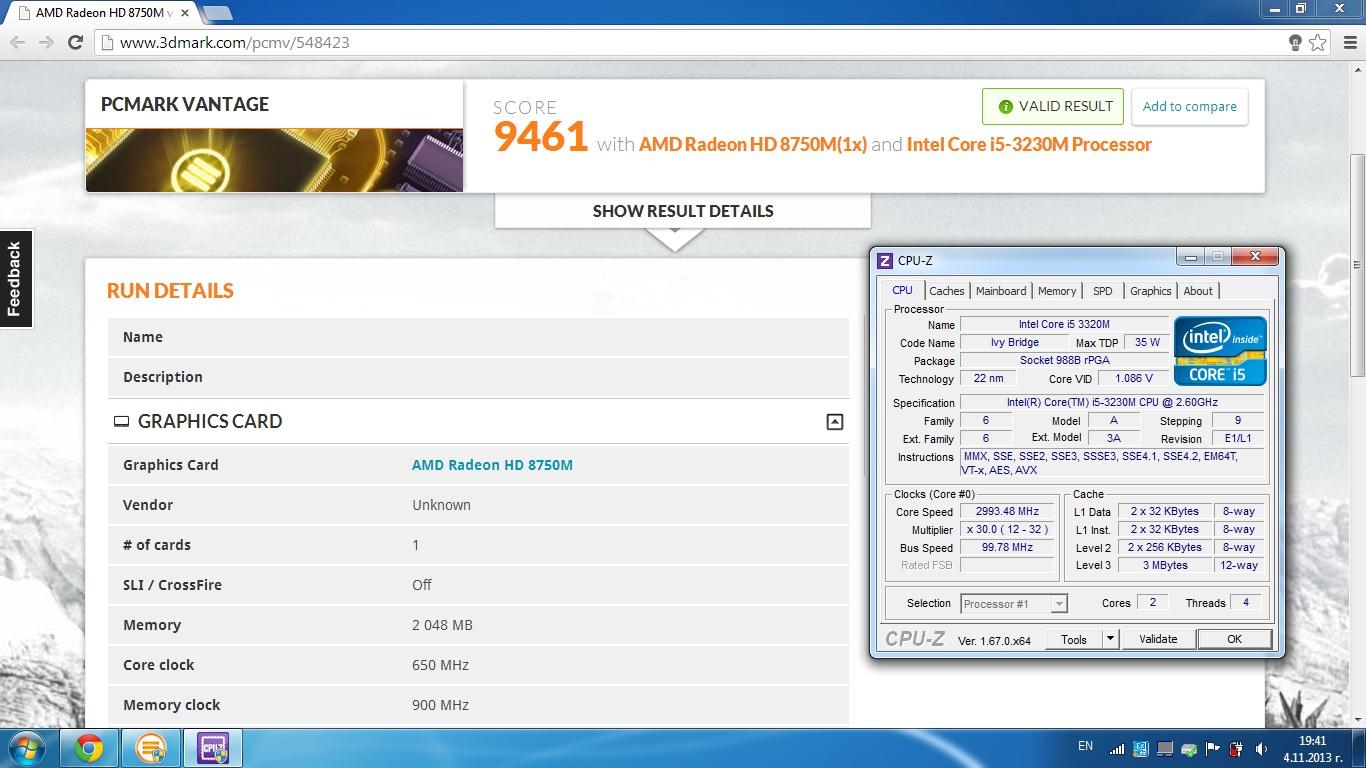This screenshot has height=768, width=1366.
Task: Click the lightbulb icon in the address bar
Action: (1295, 42)
